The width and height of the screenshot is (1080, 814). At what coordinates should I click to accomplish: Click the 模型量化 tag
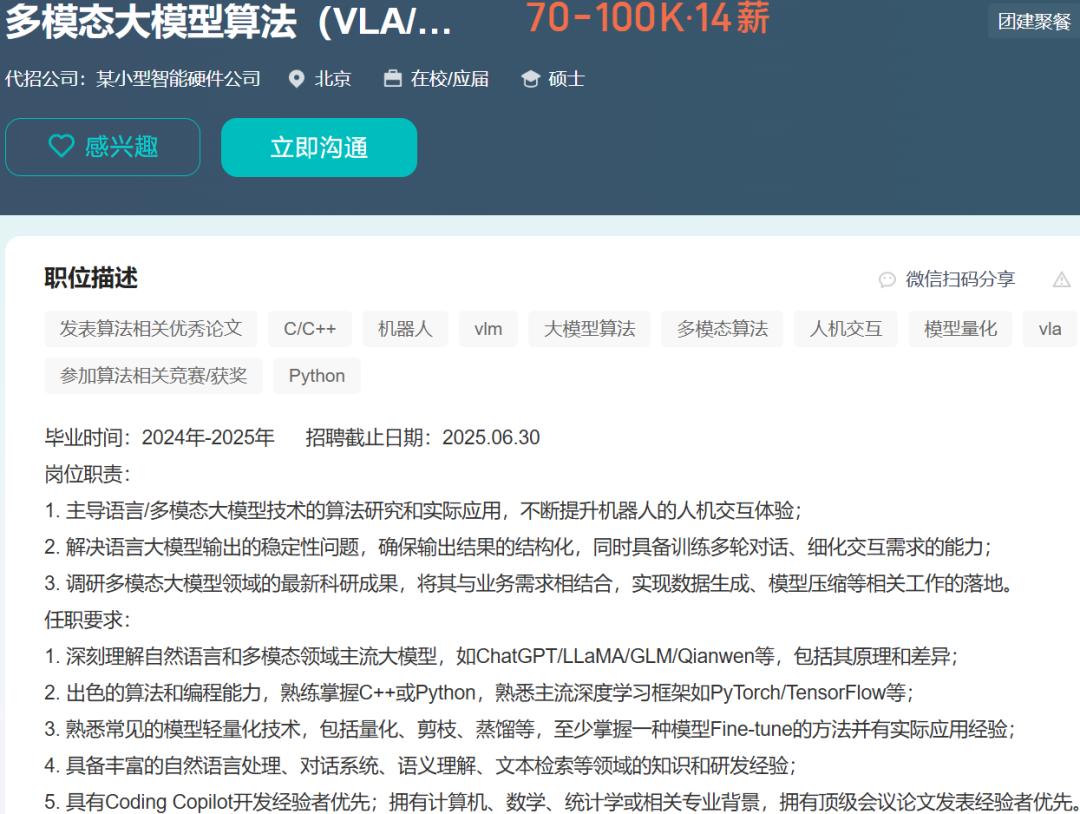click(960, 329)
